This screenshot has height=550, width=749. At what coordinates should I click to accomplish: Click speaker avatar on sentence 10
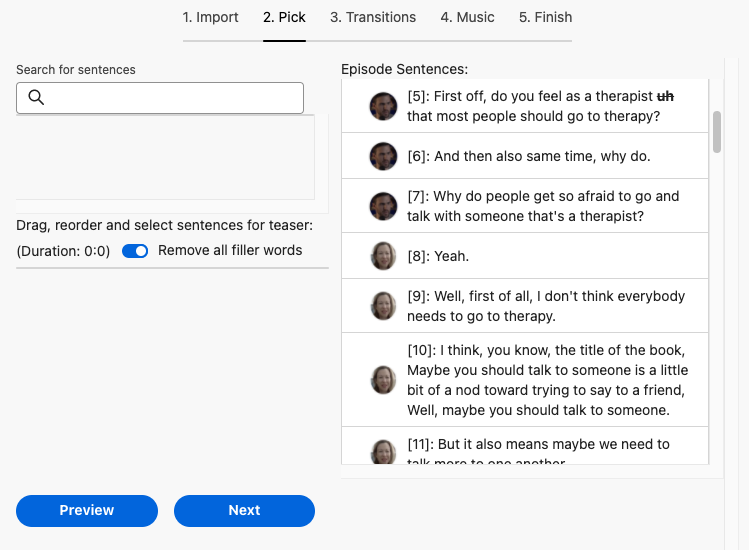pyautogui.click(x=383, y=380)
